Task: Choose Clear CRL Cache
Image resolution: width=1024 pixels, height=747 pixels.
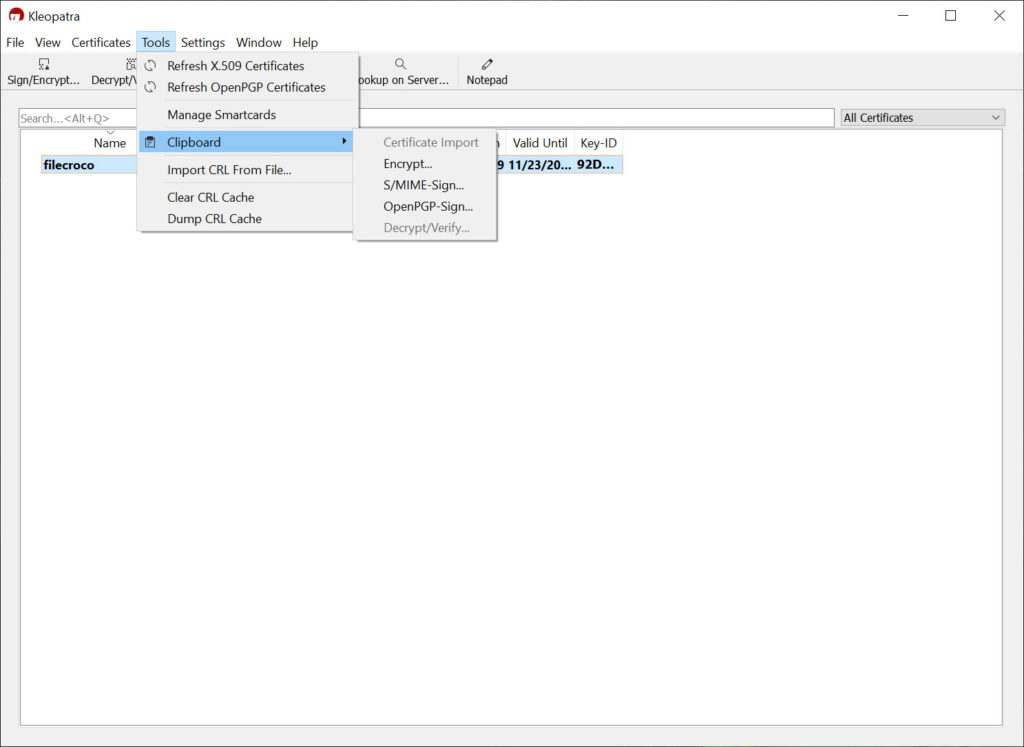Action: click(246, 197)
